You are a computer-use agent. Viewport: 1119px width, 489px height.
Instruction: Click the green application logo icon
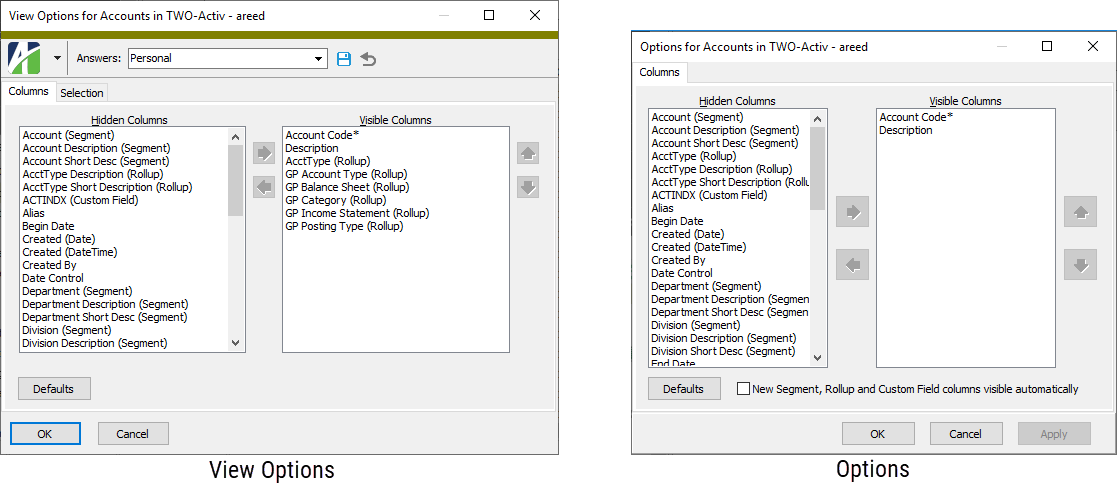(x=24, y=58)
